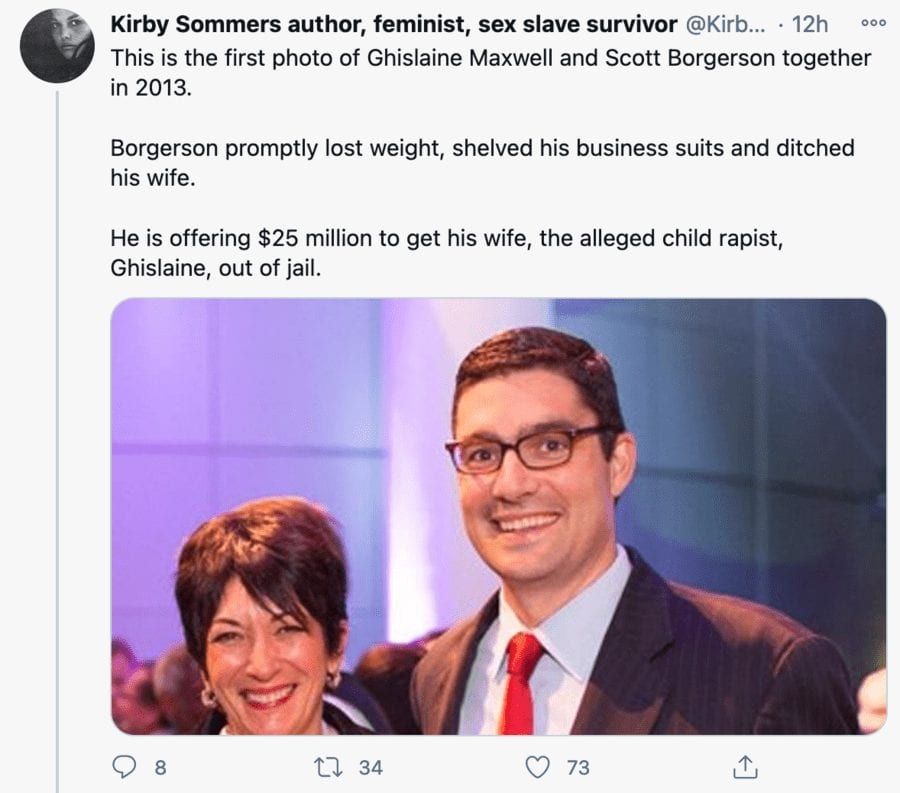Retweet this post using the retweet icon
Viewport: 900px width, 793px height.
pyautogui.click(x=338, y=767)
